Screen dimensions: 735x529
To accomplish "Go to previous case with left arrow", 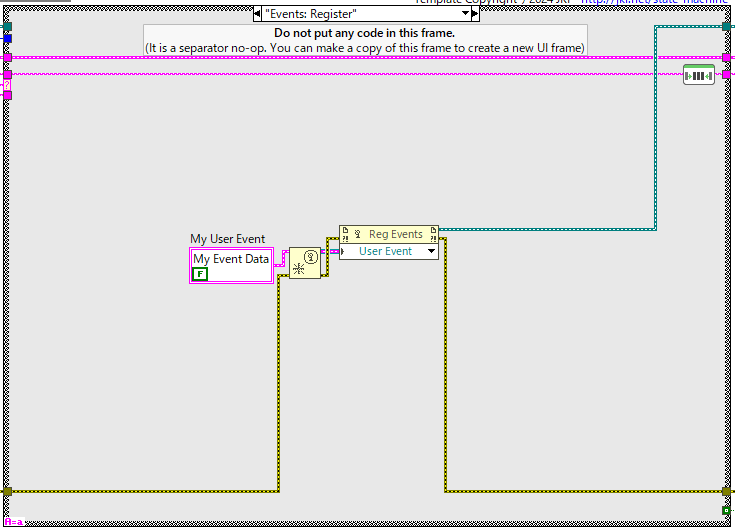I will (257, 14).
